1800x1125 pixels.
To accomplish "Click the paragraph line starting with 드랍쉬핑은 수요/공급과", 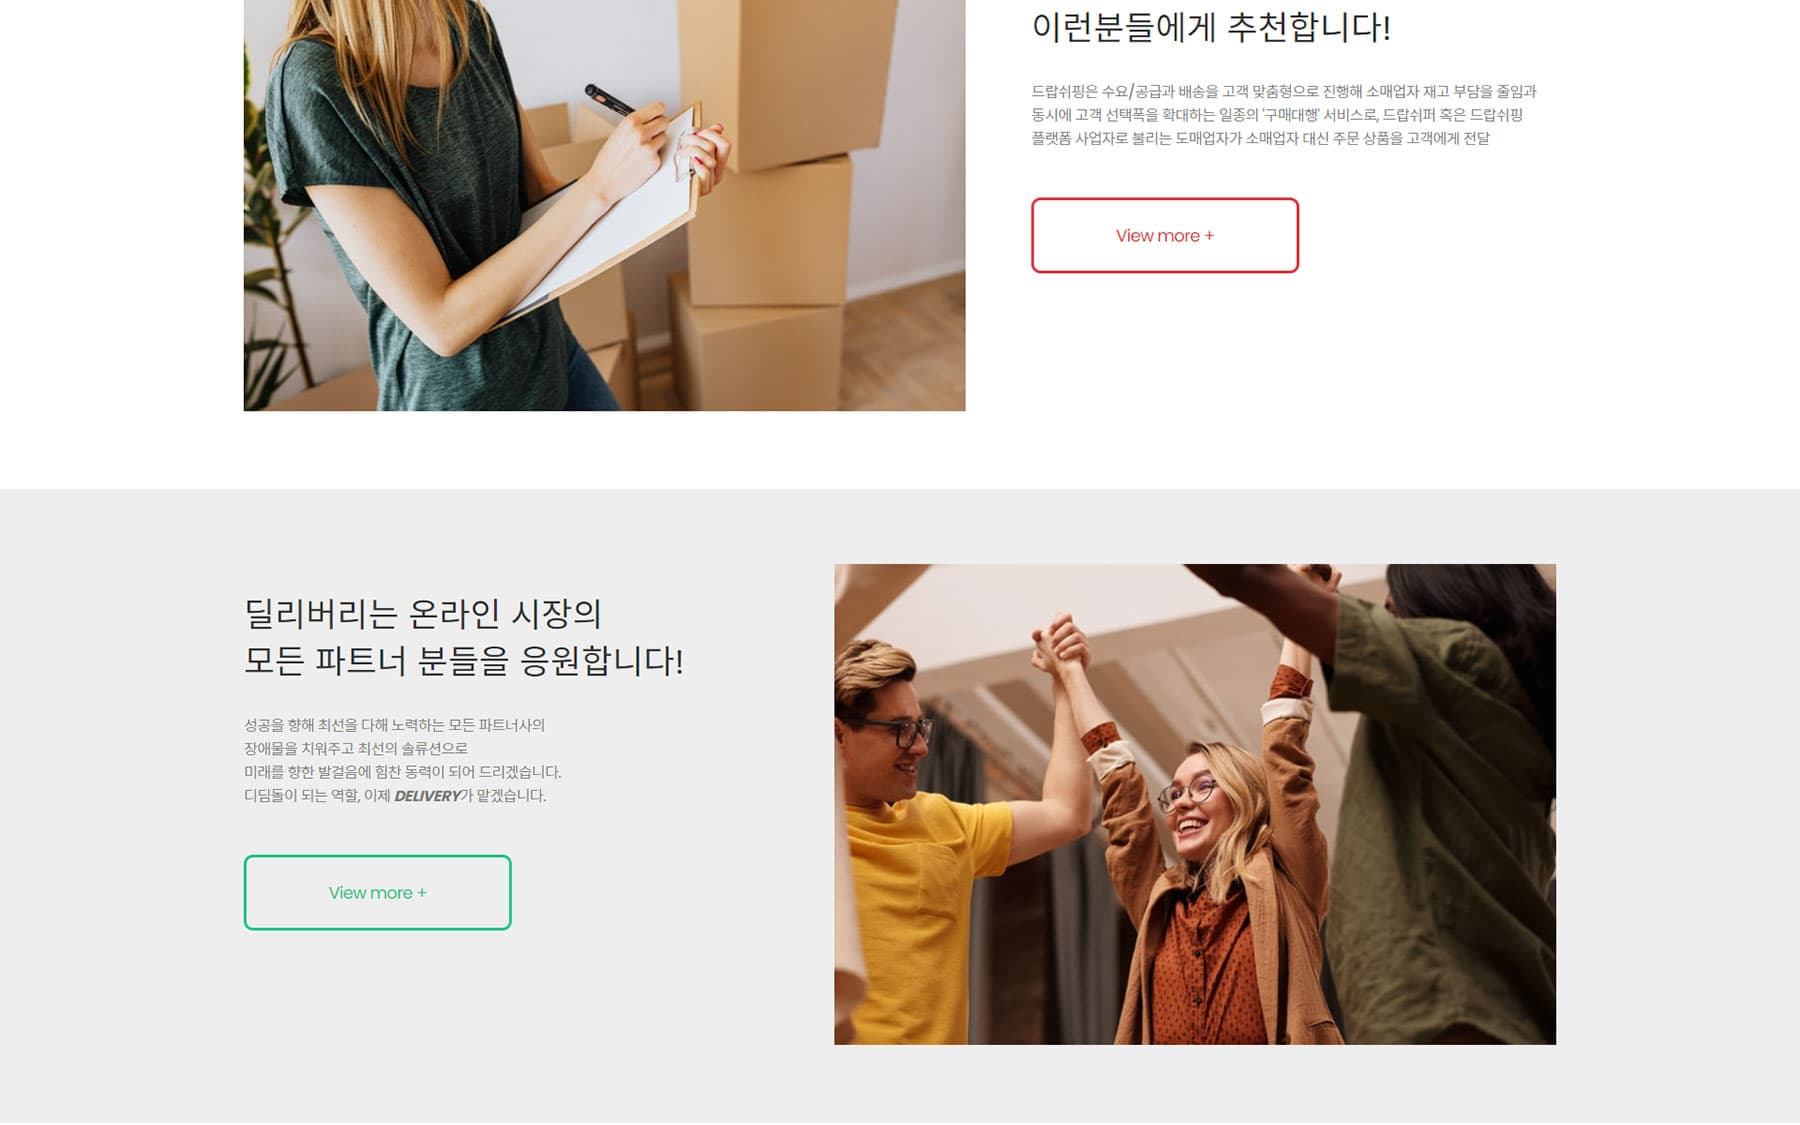I will pyautogui.click(x=1284, y=91).
